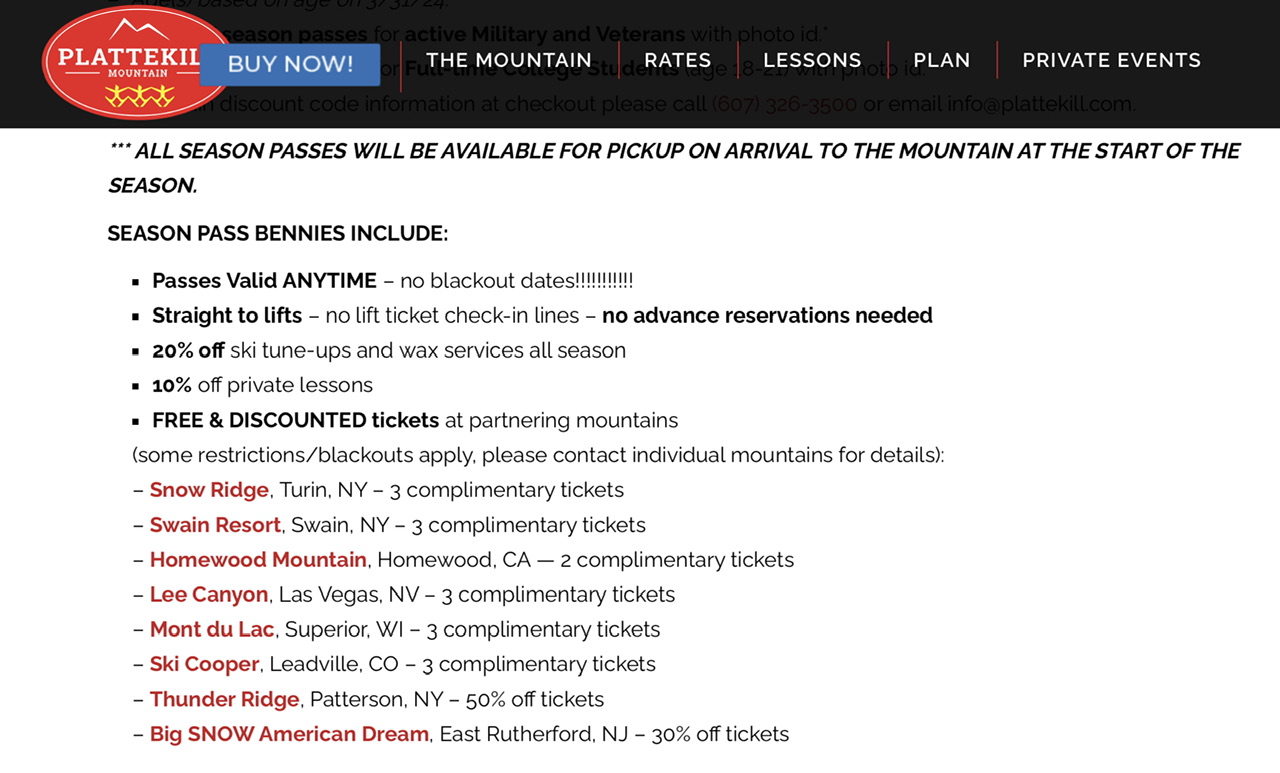
Task: Visit the Swain Resort link
Action: tap(215, 525)
